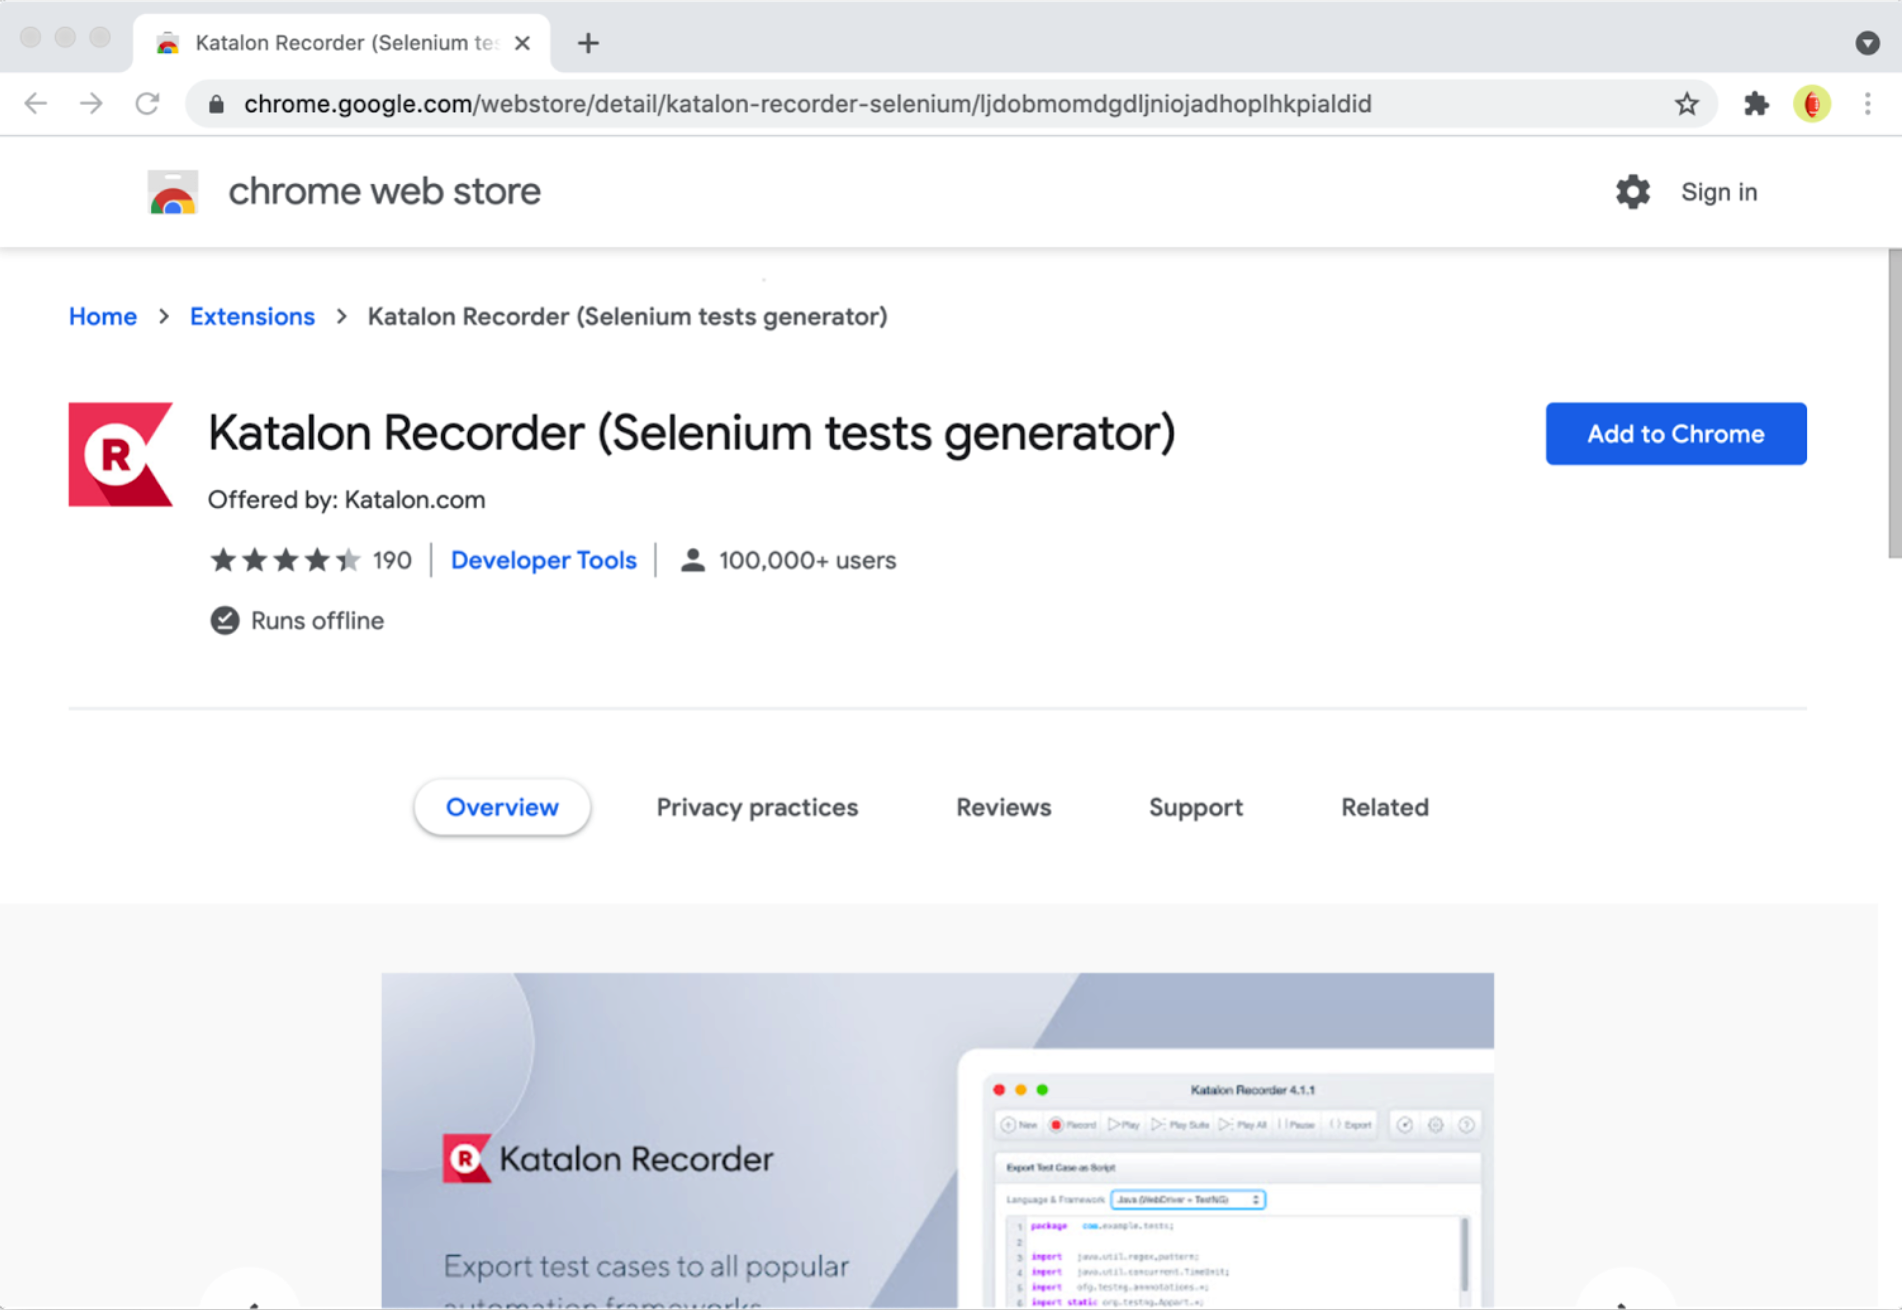Screen dimensions: 1902x1310
Task: Open the Extensions puzzle menu
Action: (x=1756, y=104)
